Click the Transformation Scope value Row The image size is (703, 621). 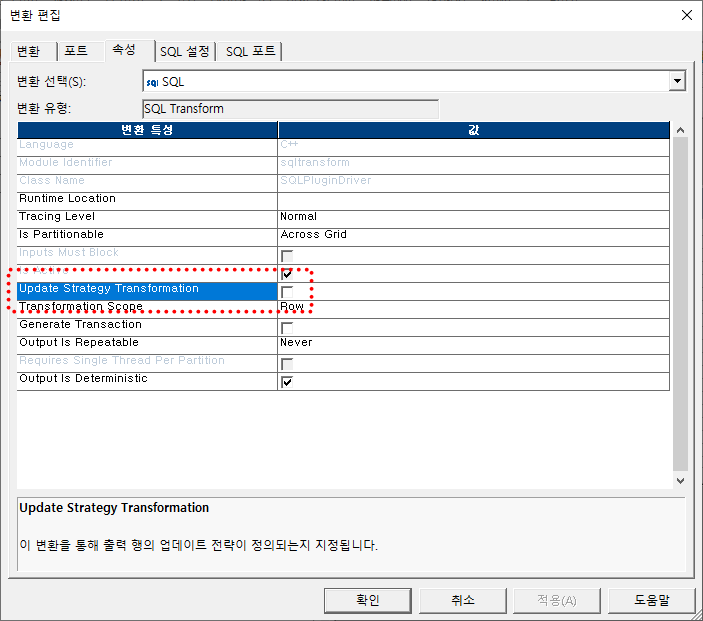pos(292,307)
